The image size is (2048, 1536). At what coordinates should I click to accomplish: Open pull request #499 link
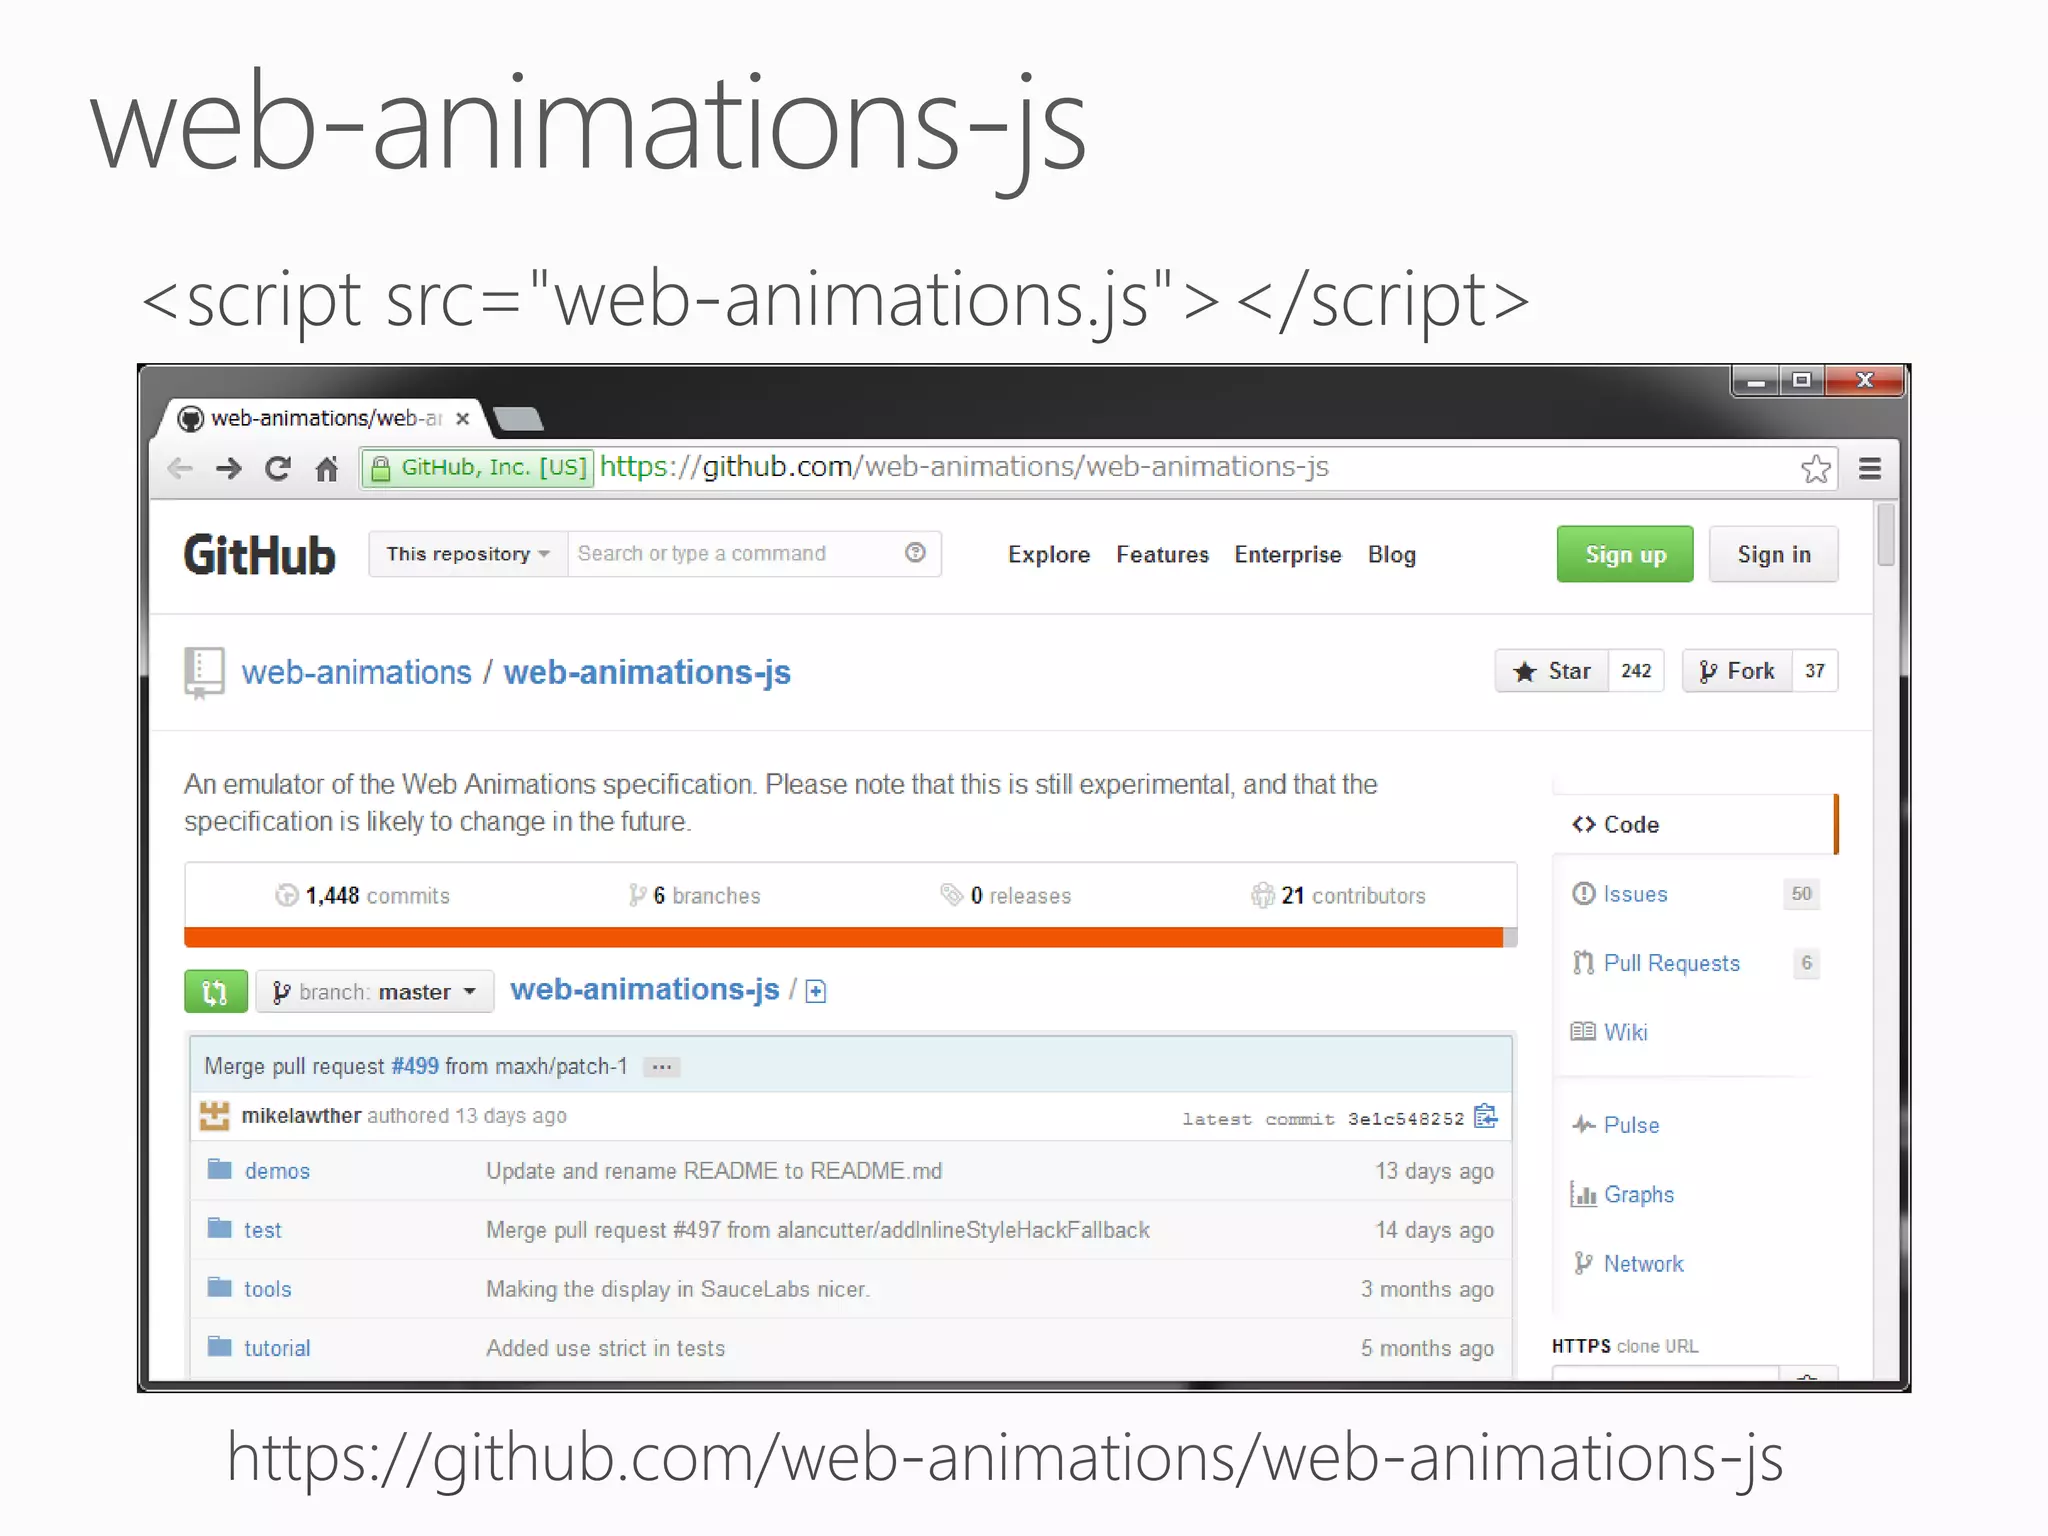point(415,1066)
